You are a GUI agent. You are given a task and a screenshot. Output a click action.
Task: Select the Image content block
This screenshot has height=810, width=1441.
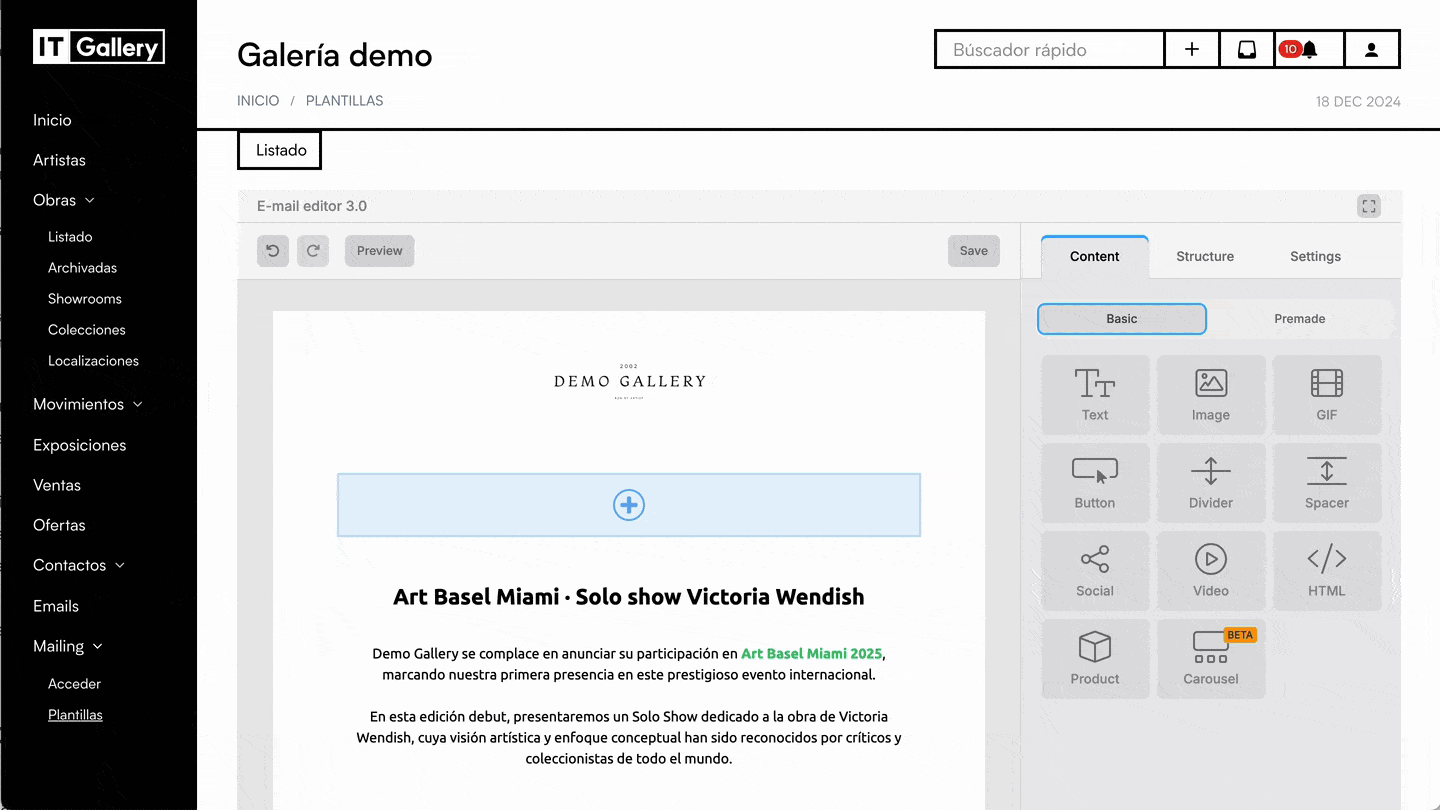point(1211,395)
